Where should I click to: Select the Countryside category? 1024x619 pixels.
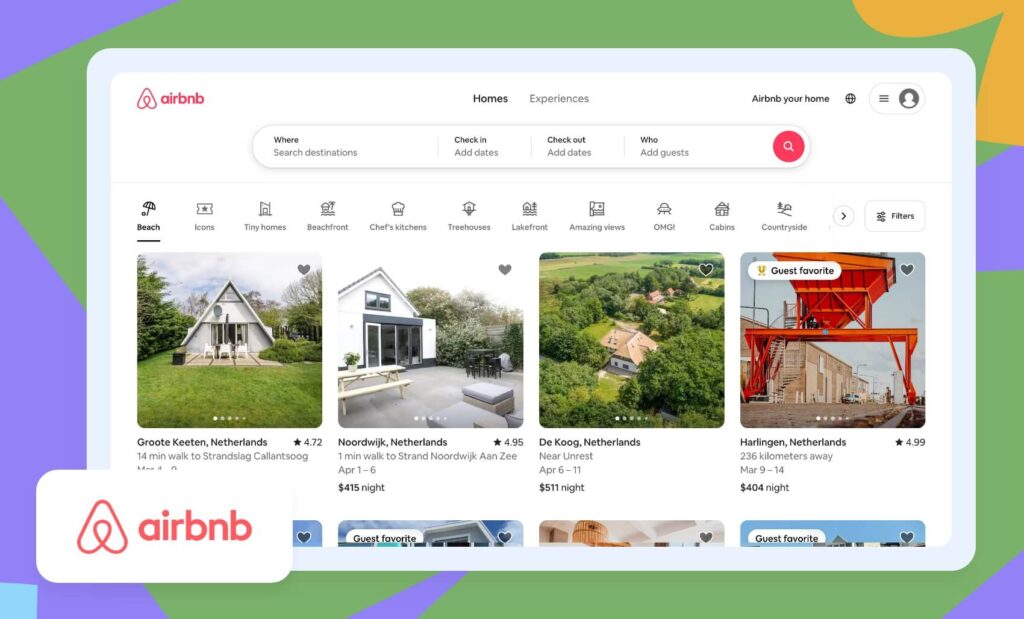pos(784,216)
